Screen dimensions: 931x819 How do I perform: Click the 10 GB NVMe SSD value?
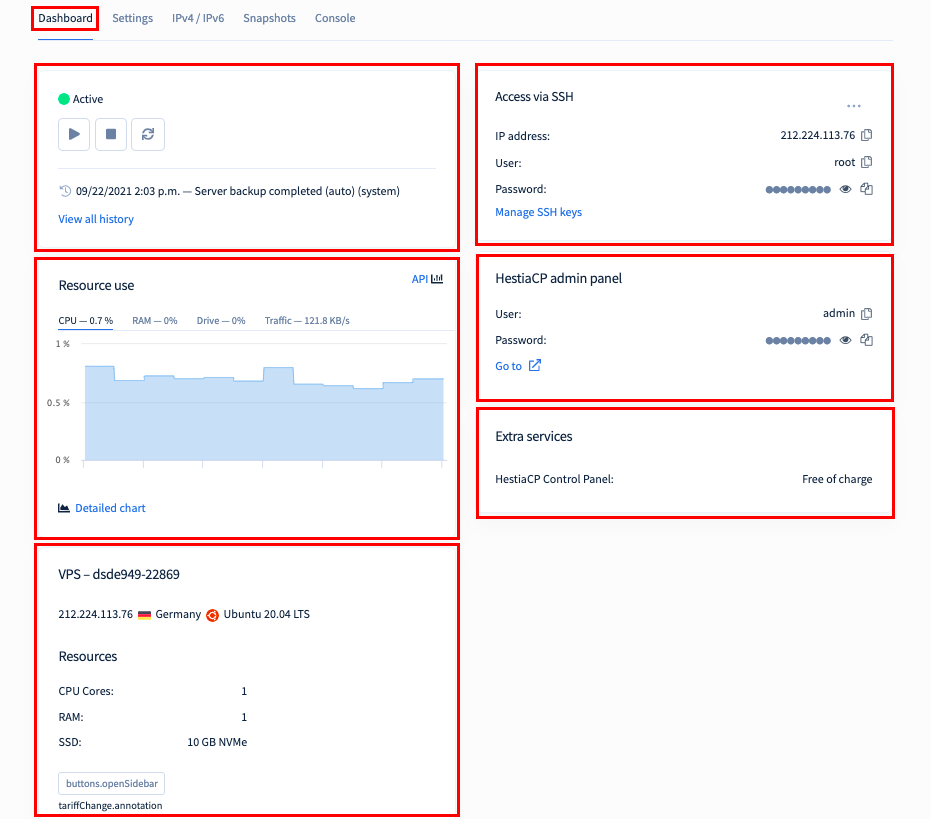click(x=217, y=742)
